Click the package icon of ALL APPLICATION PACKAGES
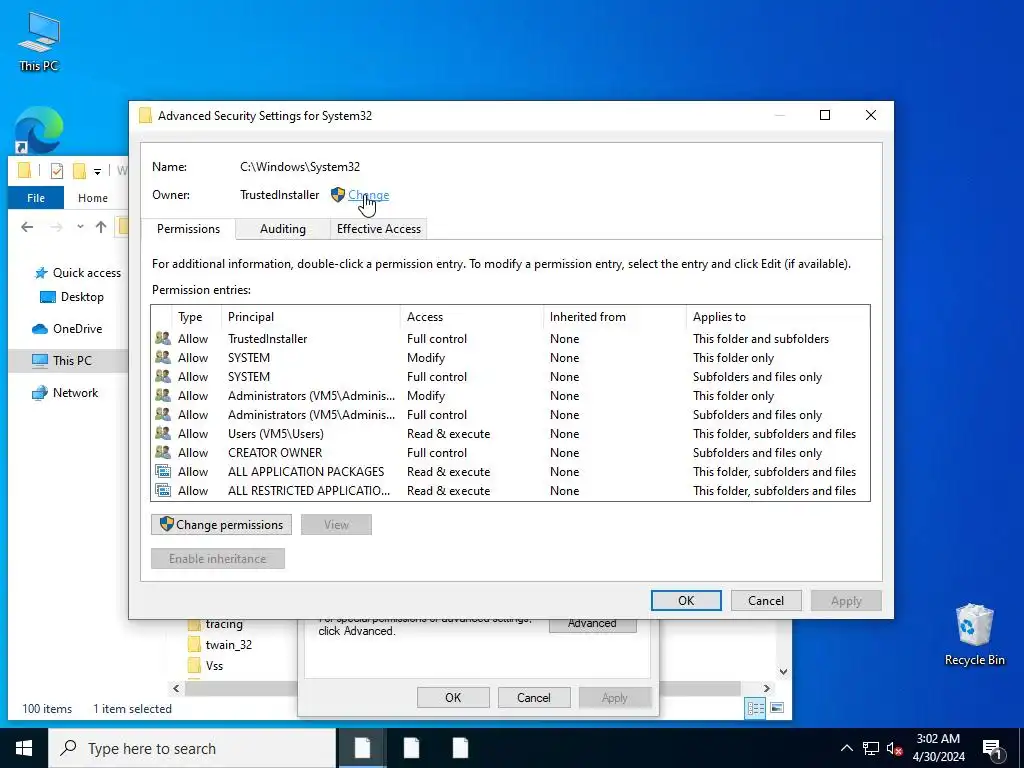This screenshot has height=768, width=1024. click(163, 472)
